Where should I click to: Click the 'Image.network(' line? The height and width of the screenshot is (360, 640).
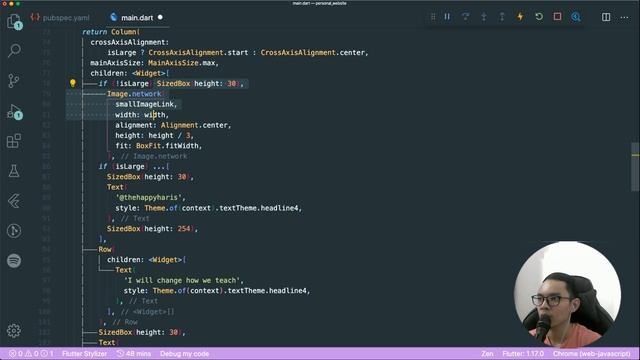coord(136,94)
